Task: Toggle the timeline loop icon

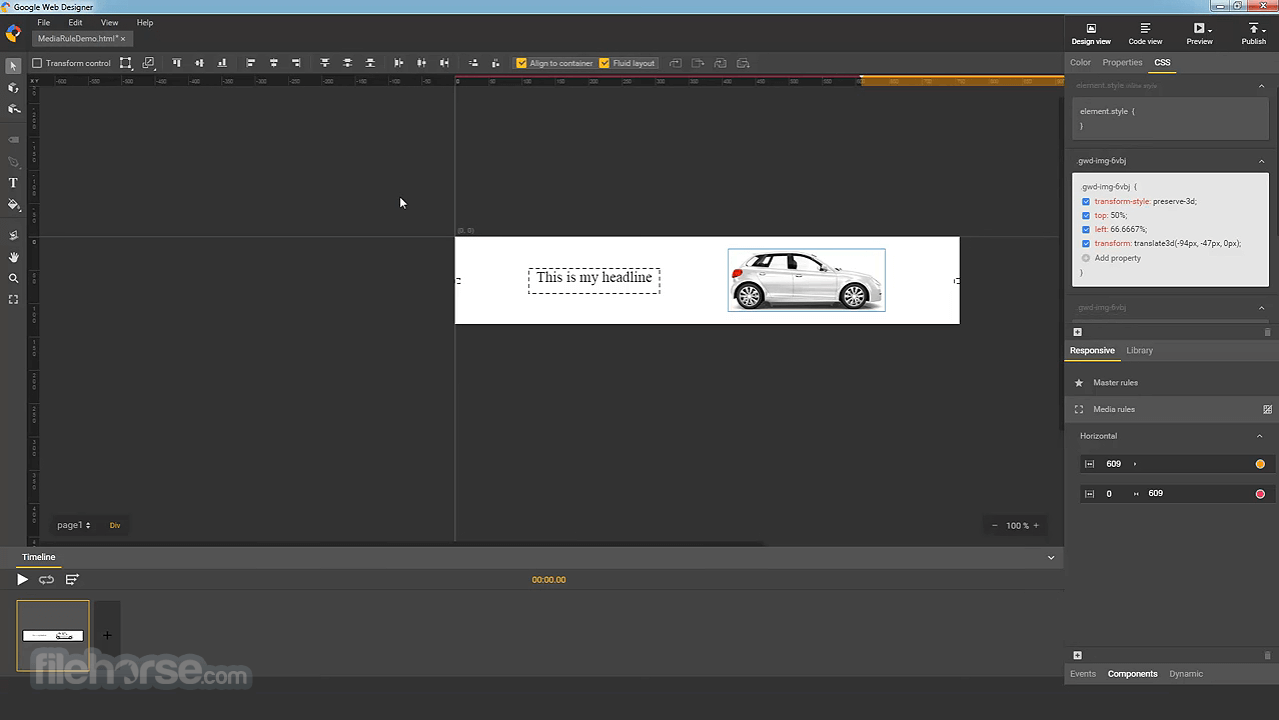Action: [x=46, y=580]
